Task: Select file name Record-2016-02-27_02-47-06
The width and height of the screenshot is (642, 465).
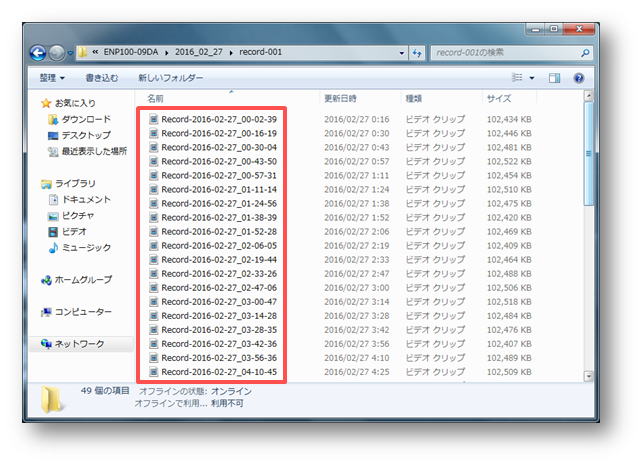Action: point(219,288)
